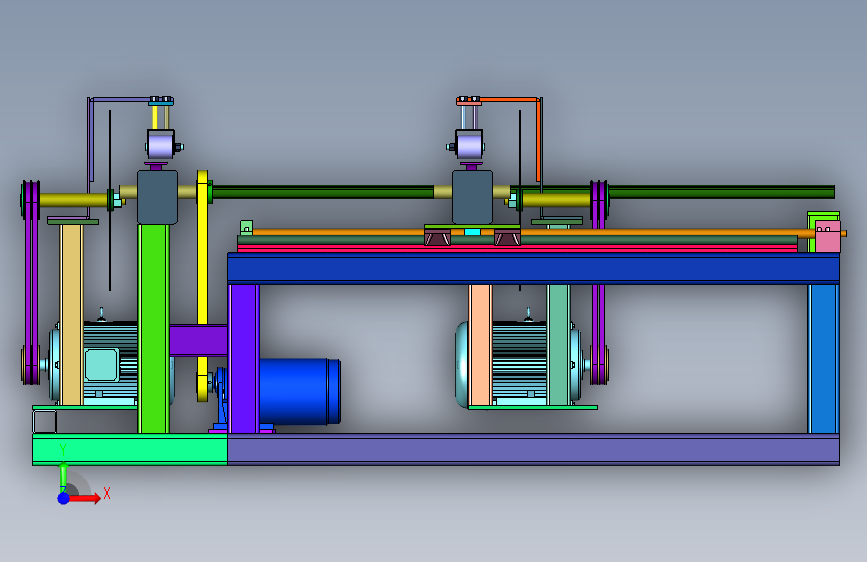Select the violet horizontal connecting bar
867x562 pixels.
click(x=199, y=341)
